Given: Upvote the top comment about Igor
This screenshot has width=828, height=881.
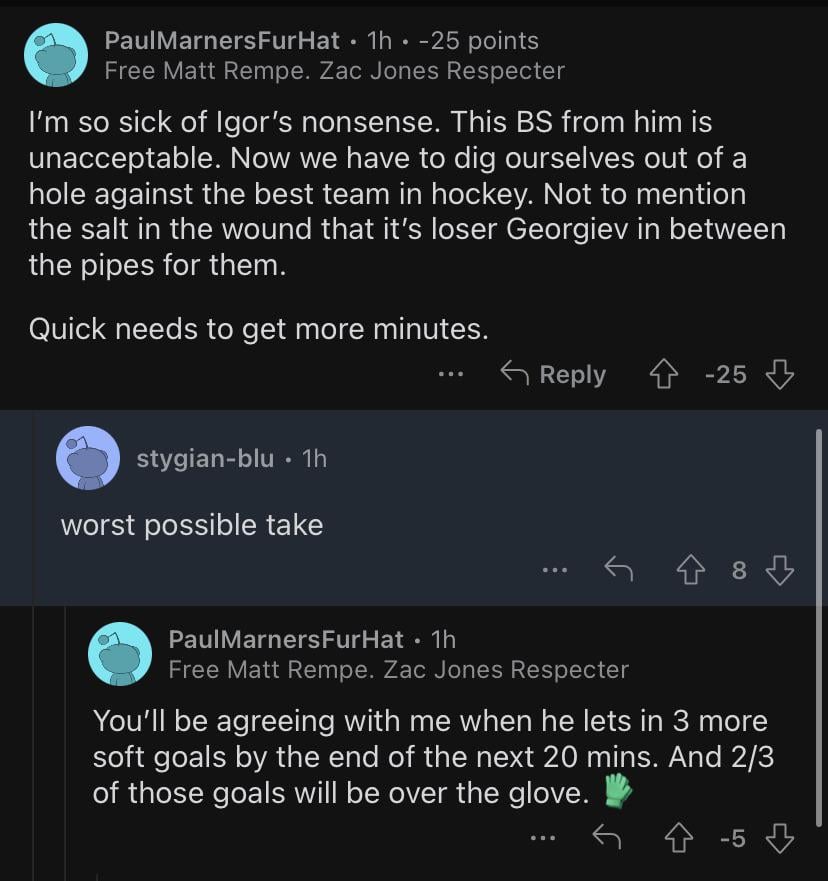Looking at the screenshot, I should pyautogui.click(x=663, y=374).
